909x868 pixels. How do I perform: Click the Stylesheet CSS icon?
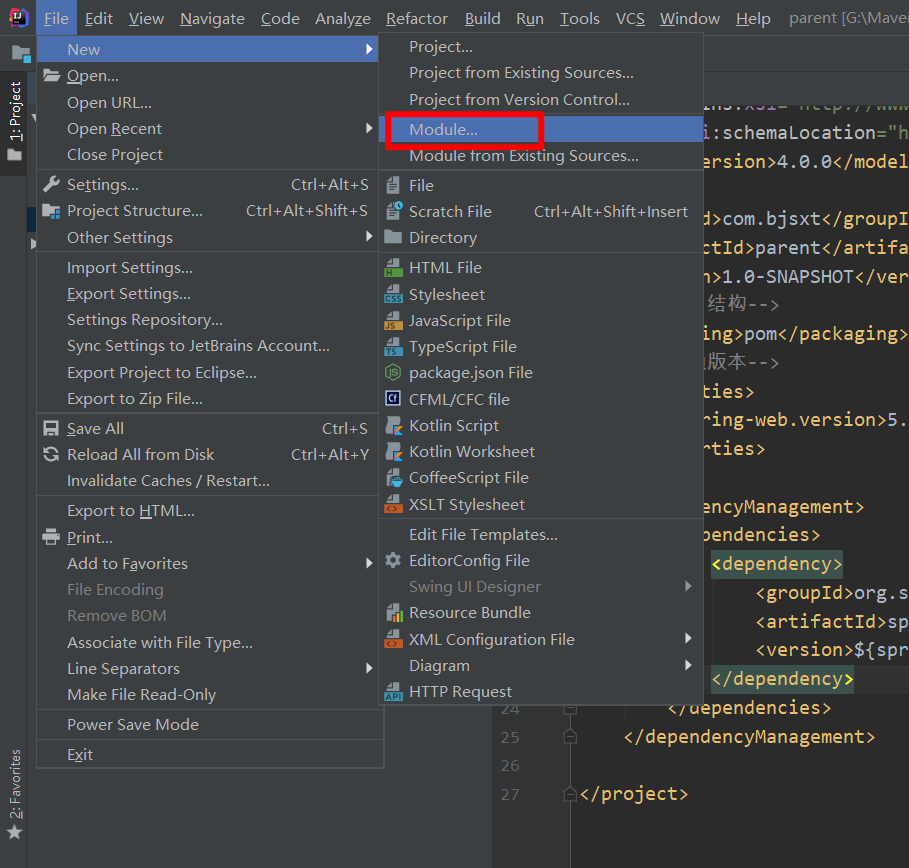click(393, 295)
